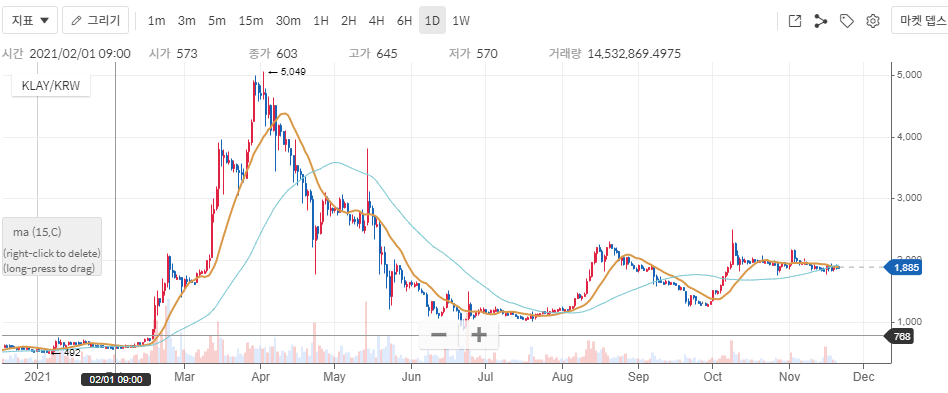Click the 시간 2021/02/01 09:00 readout

tap(67, 54)
